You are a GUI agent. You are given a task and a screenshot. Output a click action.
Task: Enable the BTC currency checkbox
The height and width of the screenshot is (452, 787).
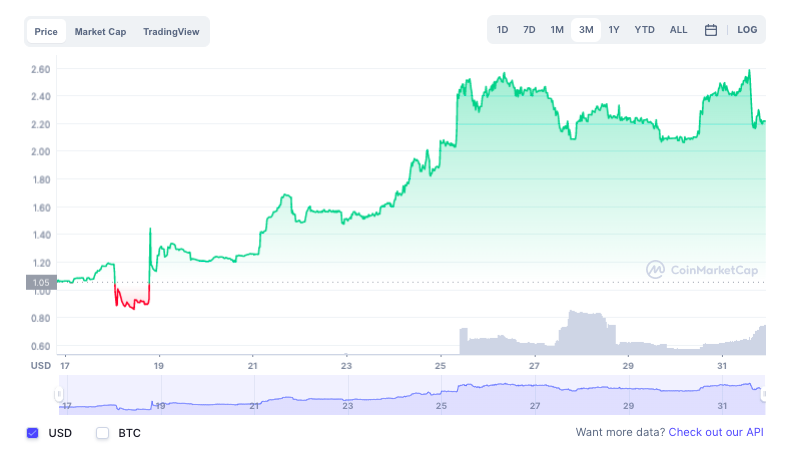[x=102, y=433]
